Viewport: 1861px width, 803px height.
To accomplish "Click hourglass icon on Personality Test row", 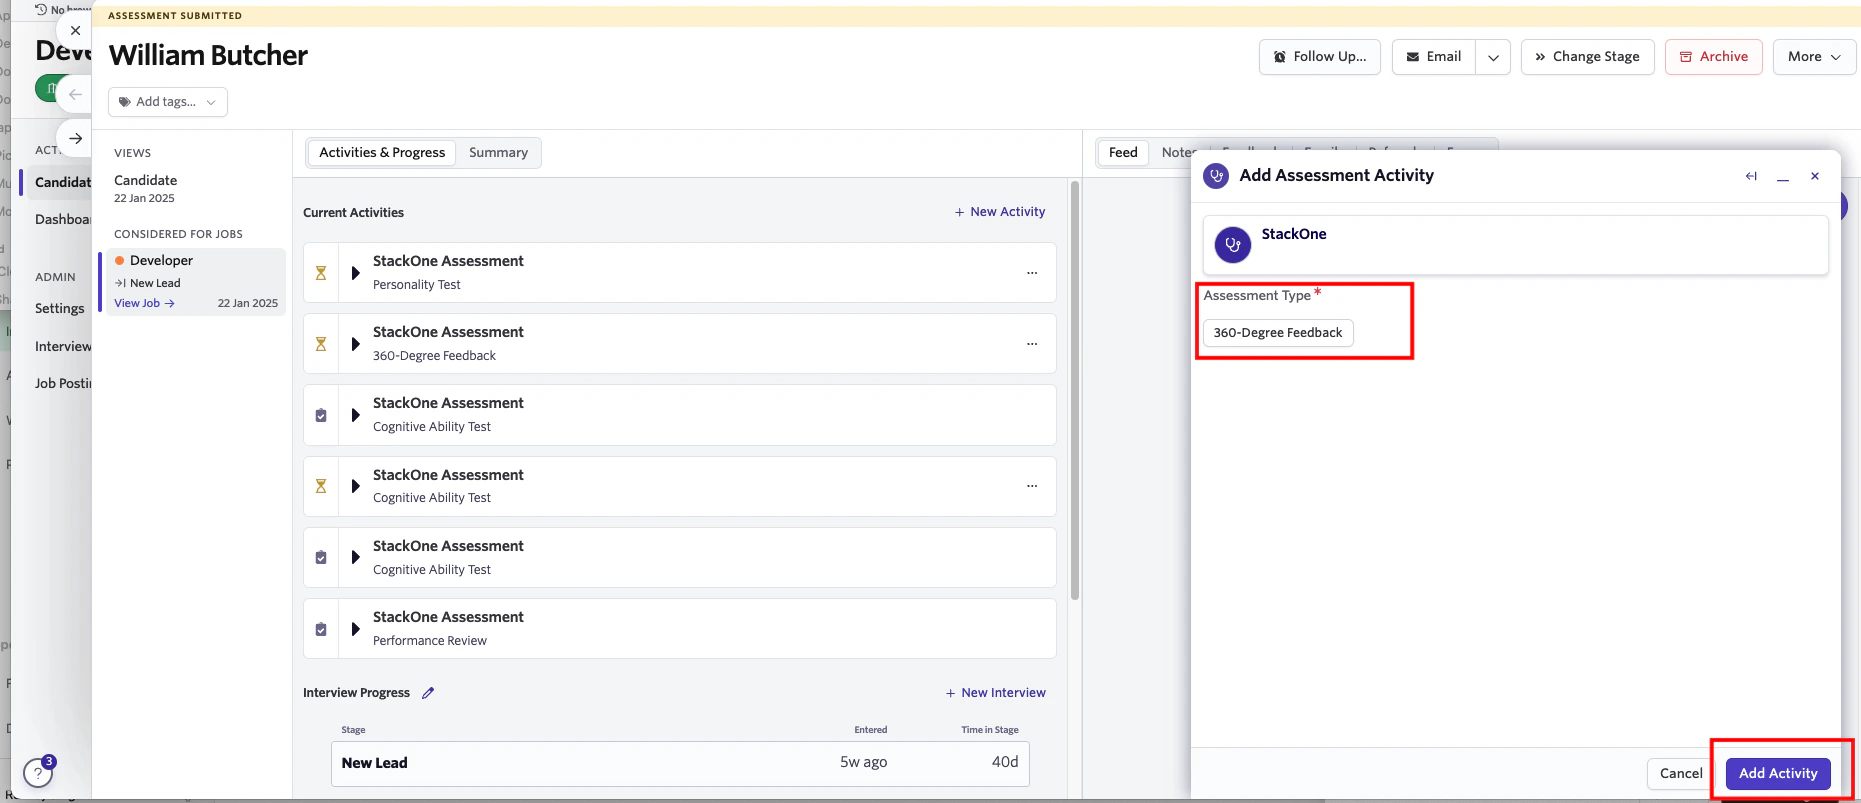I will [x=321, y=273].
